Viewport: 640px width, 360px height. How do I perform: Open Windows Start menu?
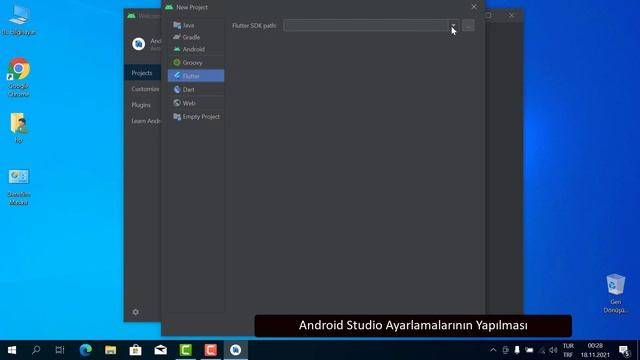tap(12, 350)
